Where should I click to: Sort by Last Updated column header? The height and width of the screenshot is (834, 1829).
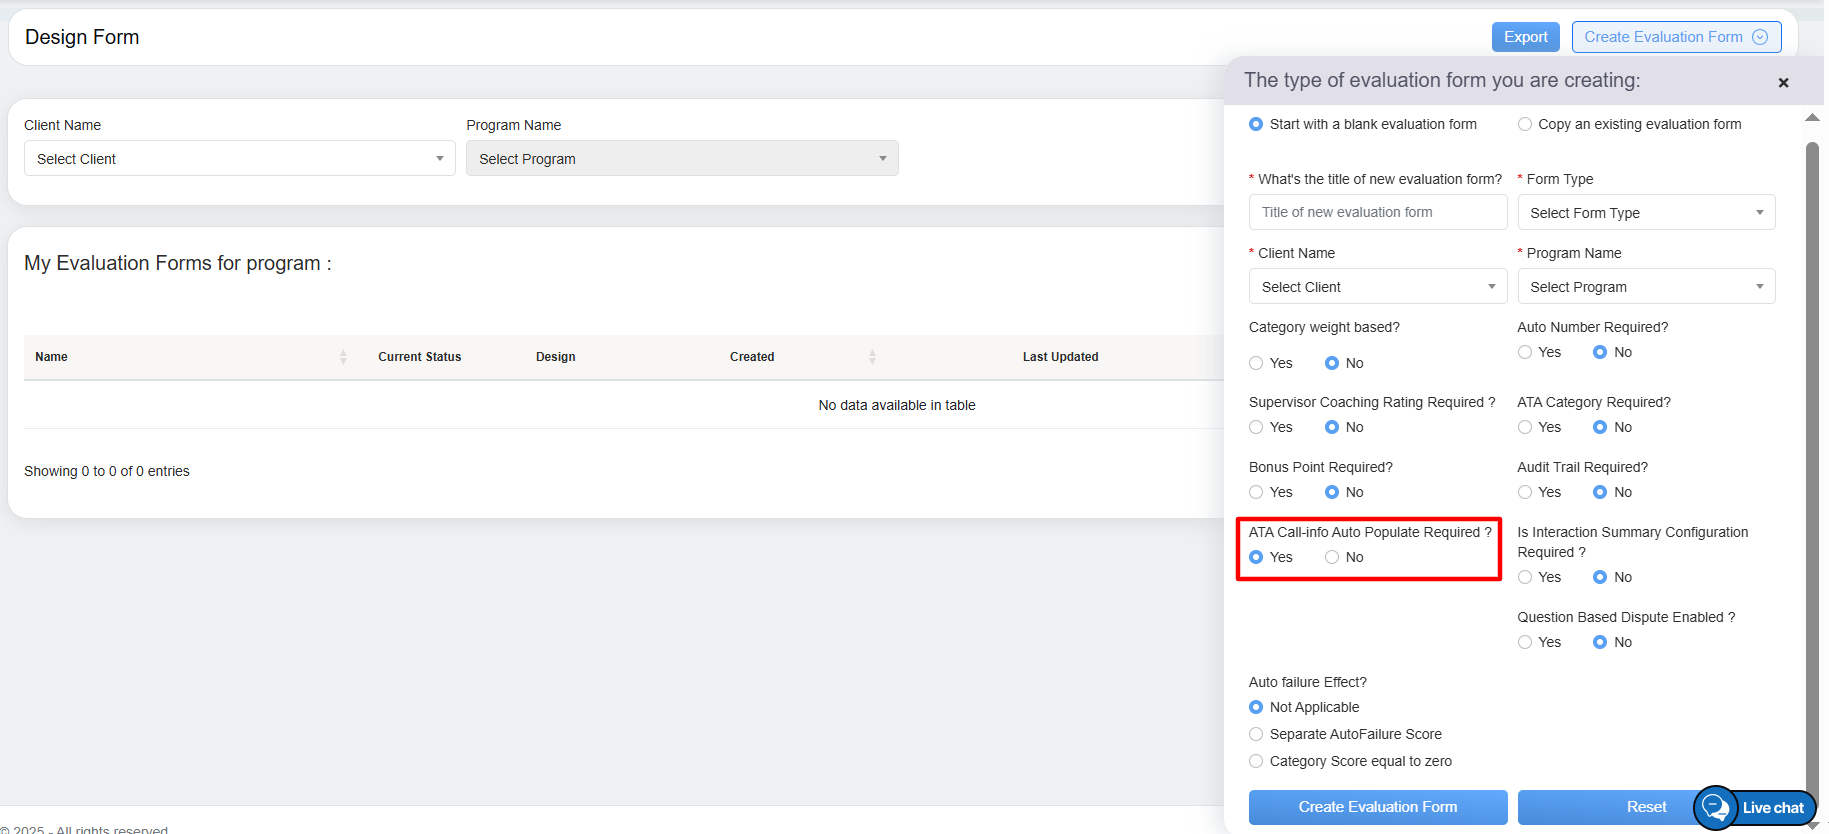(x=1060, y=357)
